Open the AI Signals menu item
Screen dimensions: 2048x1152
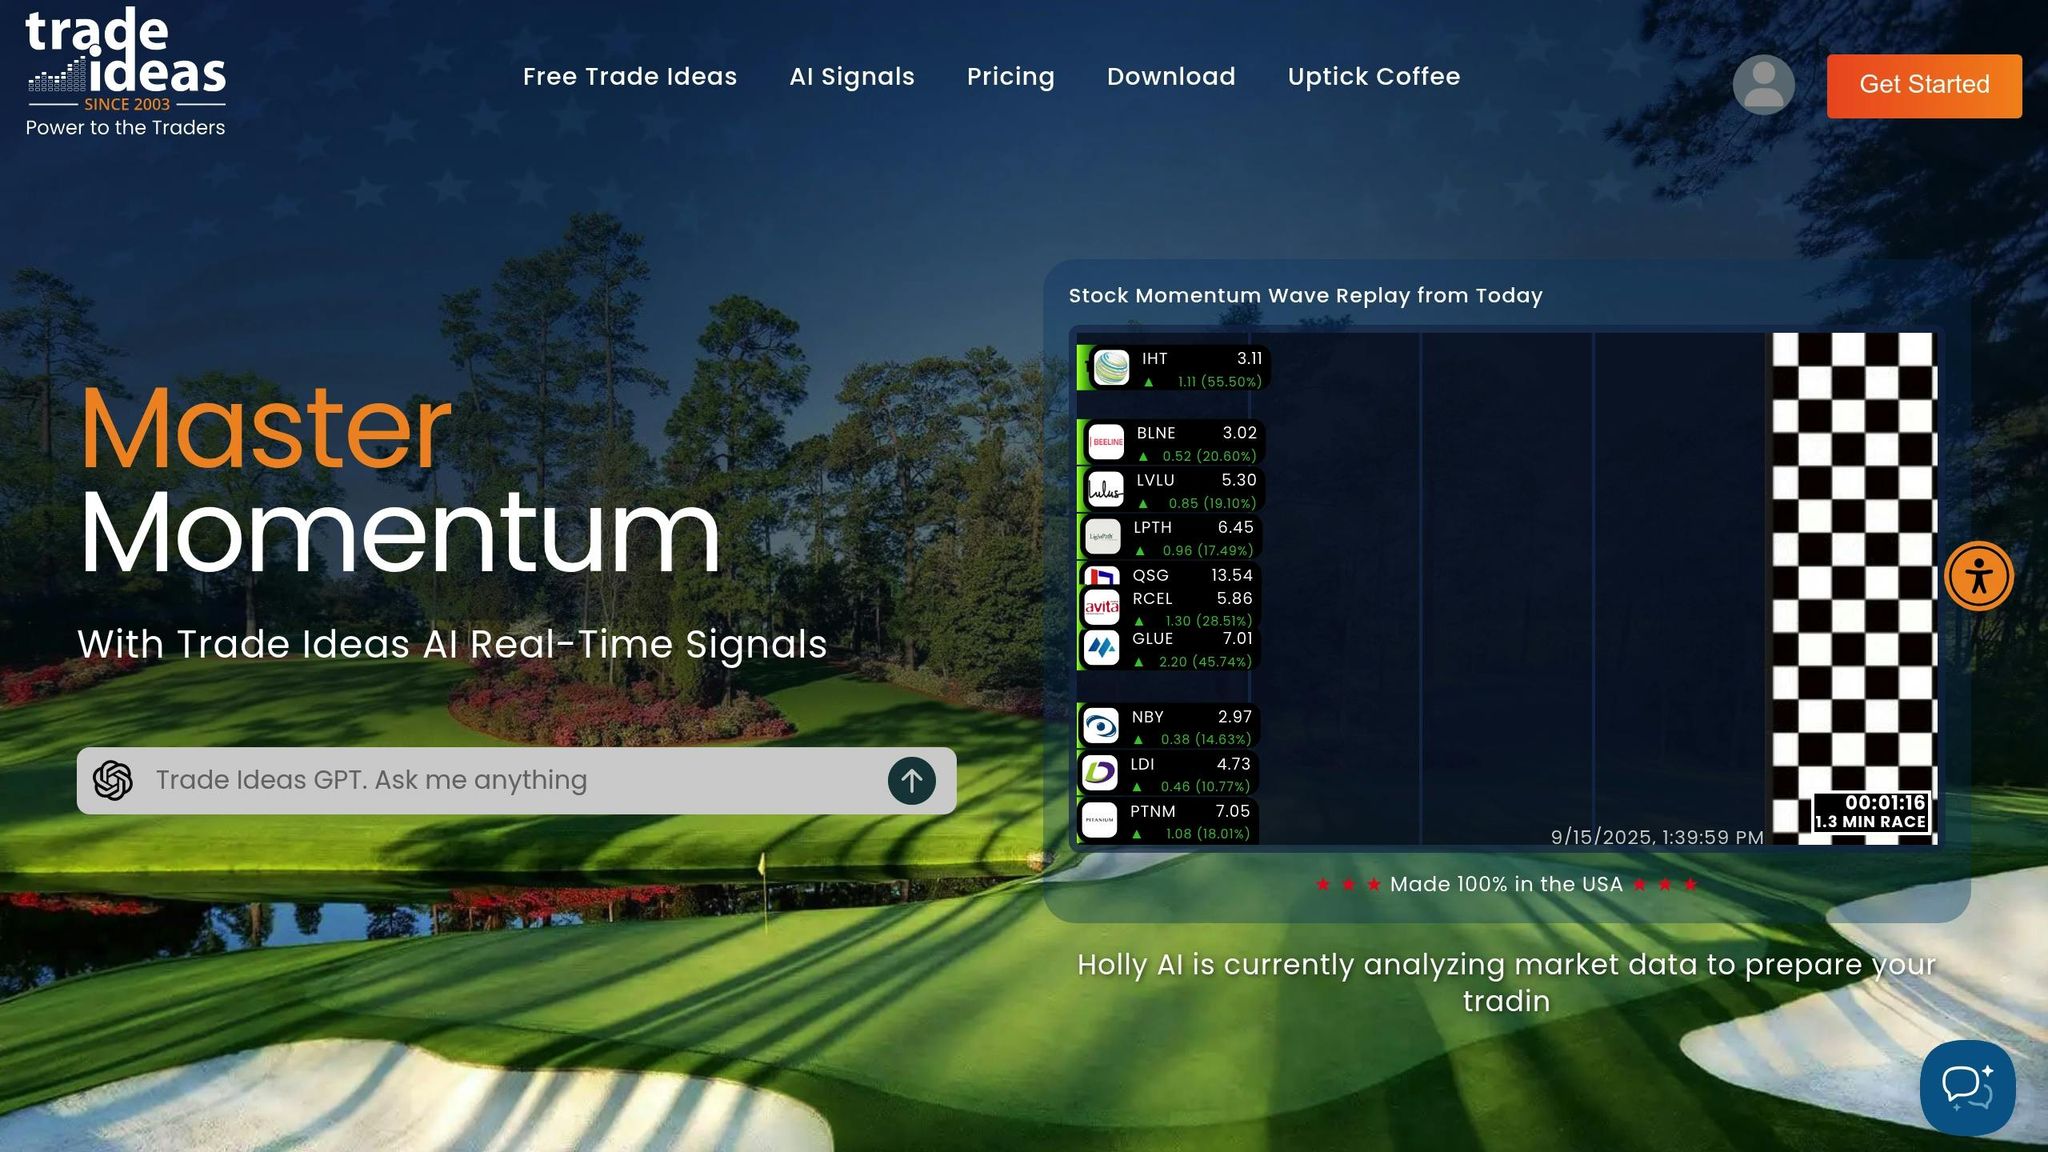pyautogui.click(x=852, y=77)
